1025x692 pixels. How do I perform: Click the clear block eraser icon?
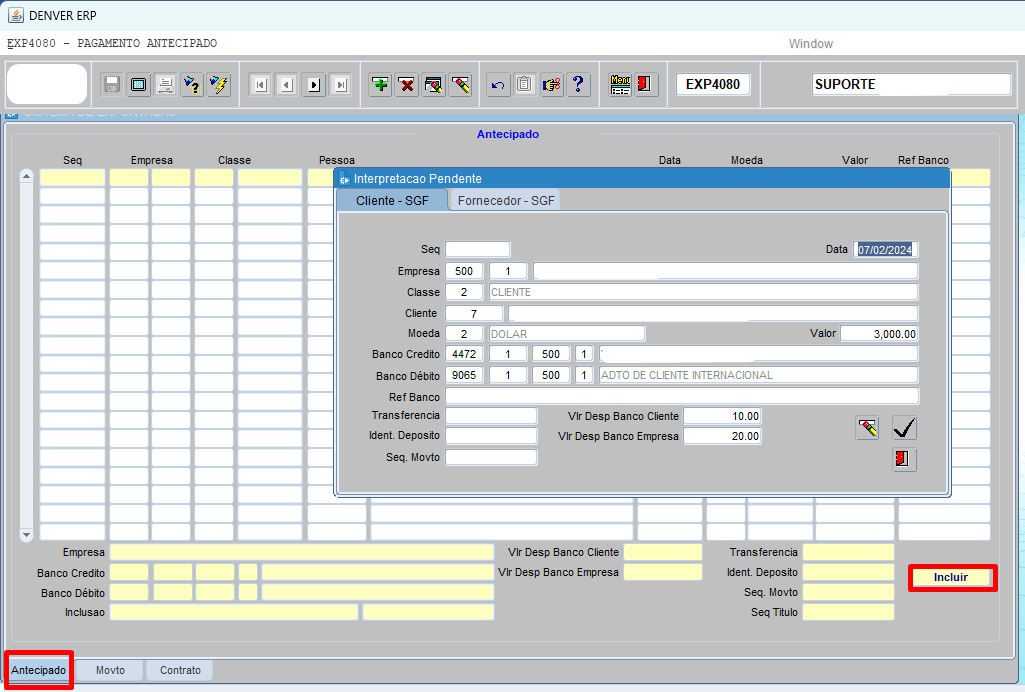433,84
